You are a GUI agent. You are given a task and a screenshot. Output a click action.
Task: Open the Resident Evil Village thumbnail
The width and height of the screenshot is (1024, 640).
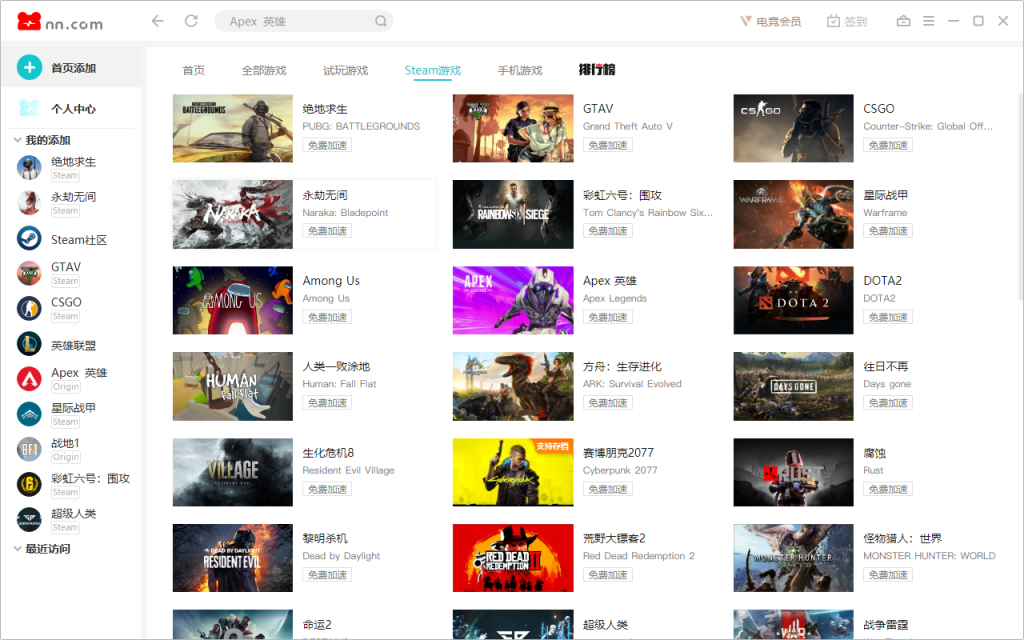point(232,472)
